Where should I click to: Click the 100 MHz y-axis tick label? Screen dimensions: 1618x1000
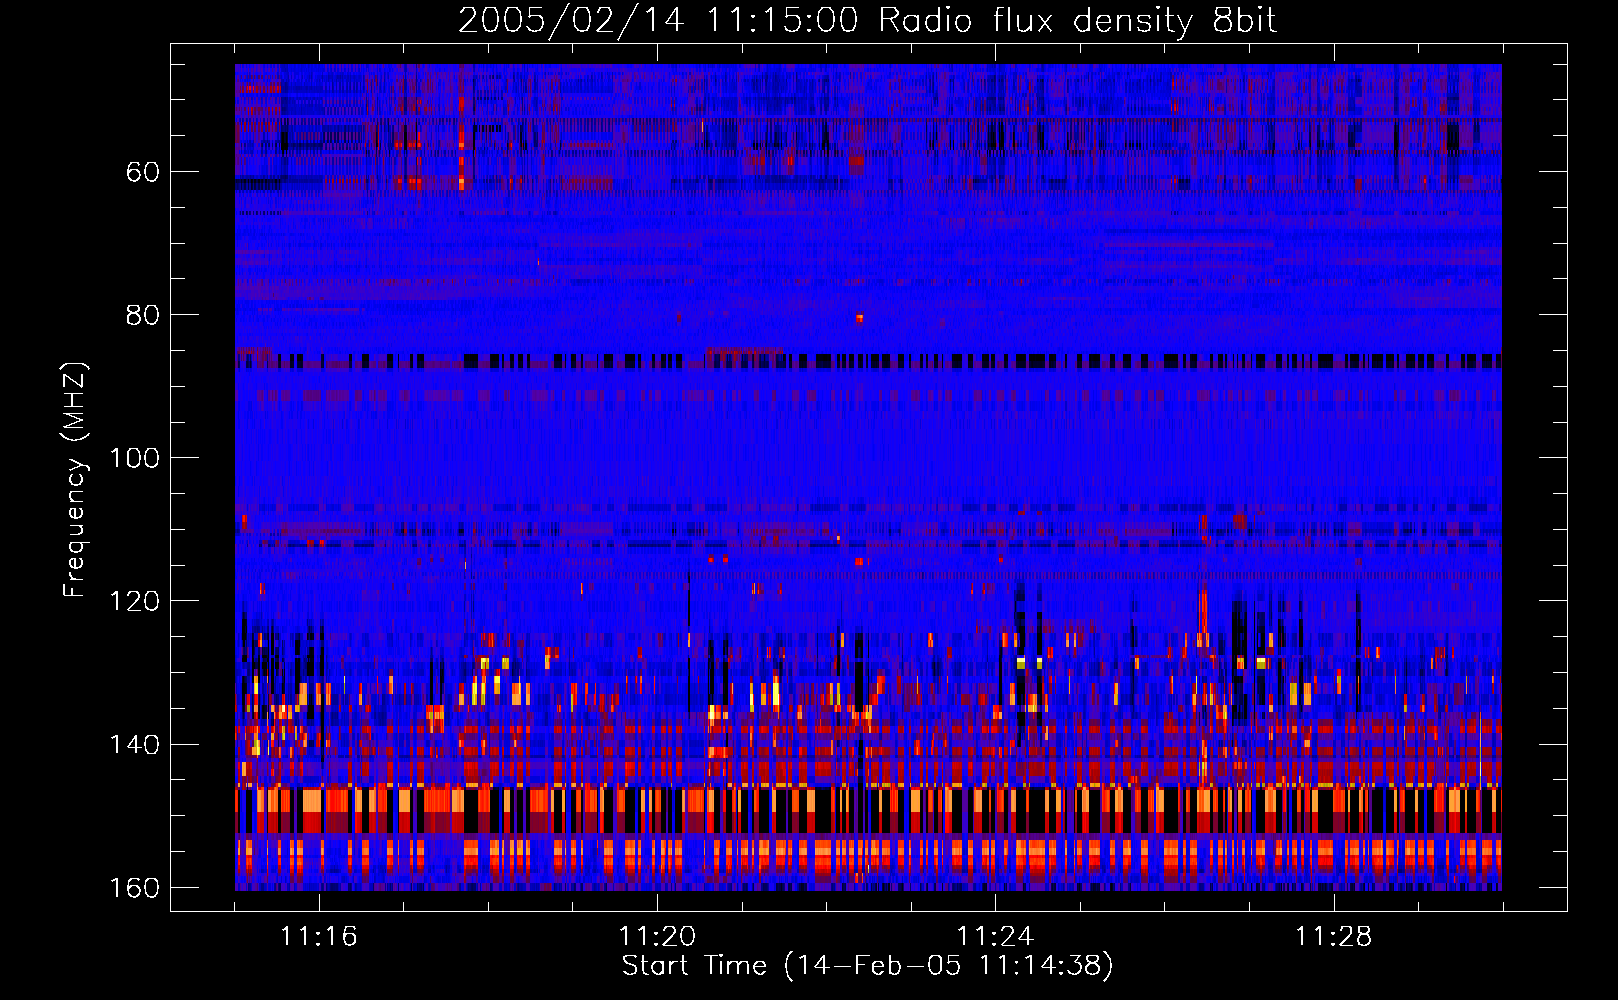134,458
